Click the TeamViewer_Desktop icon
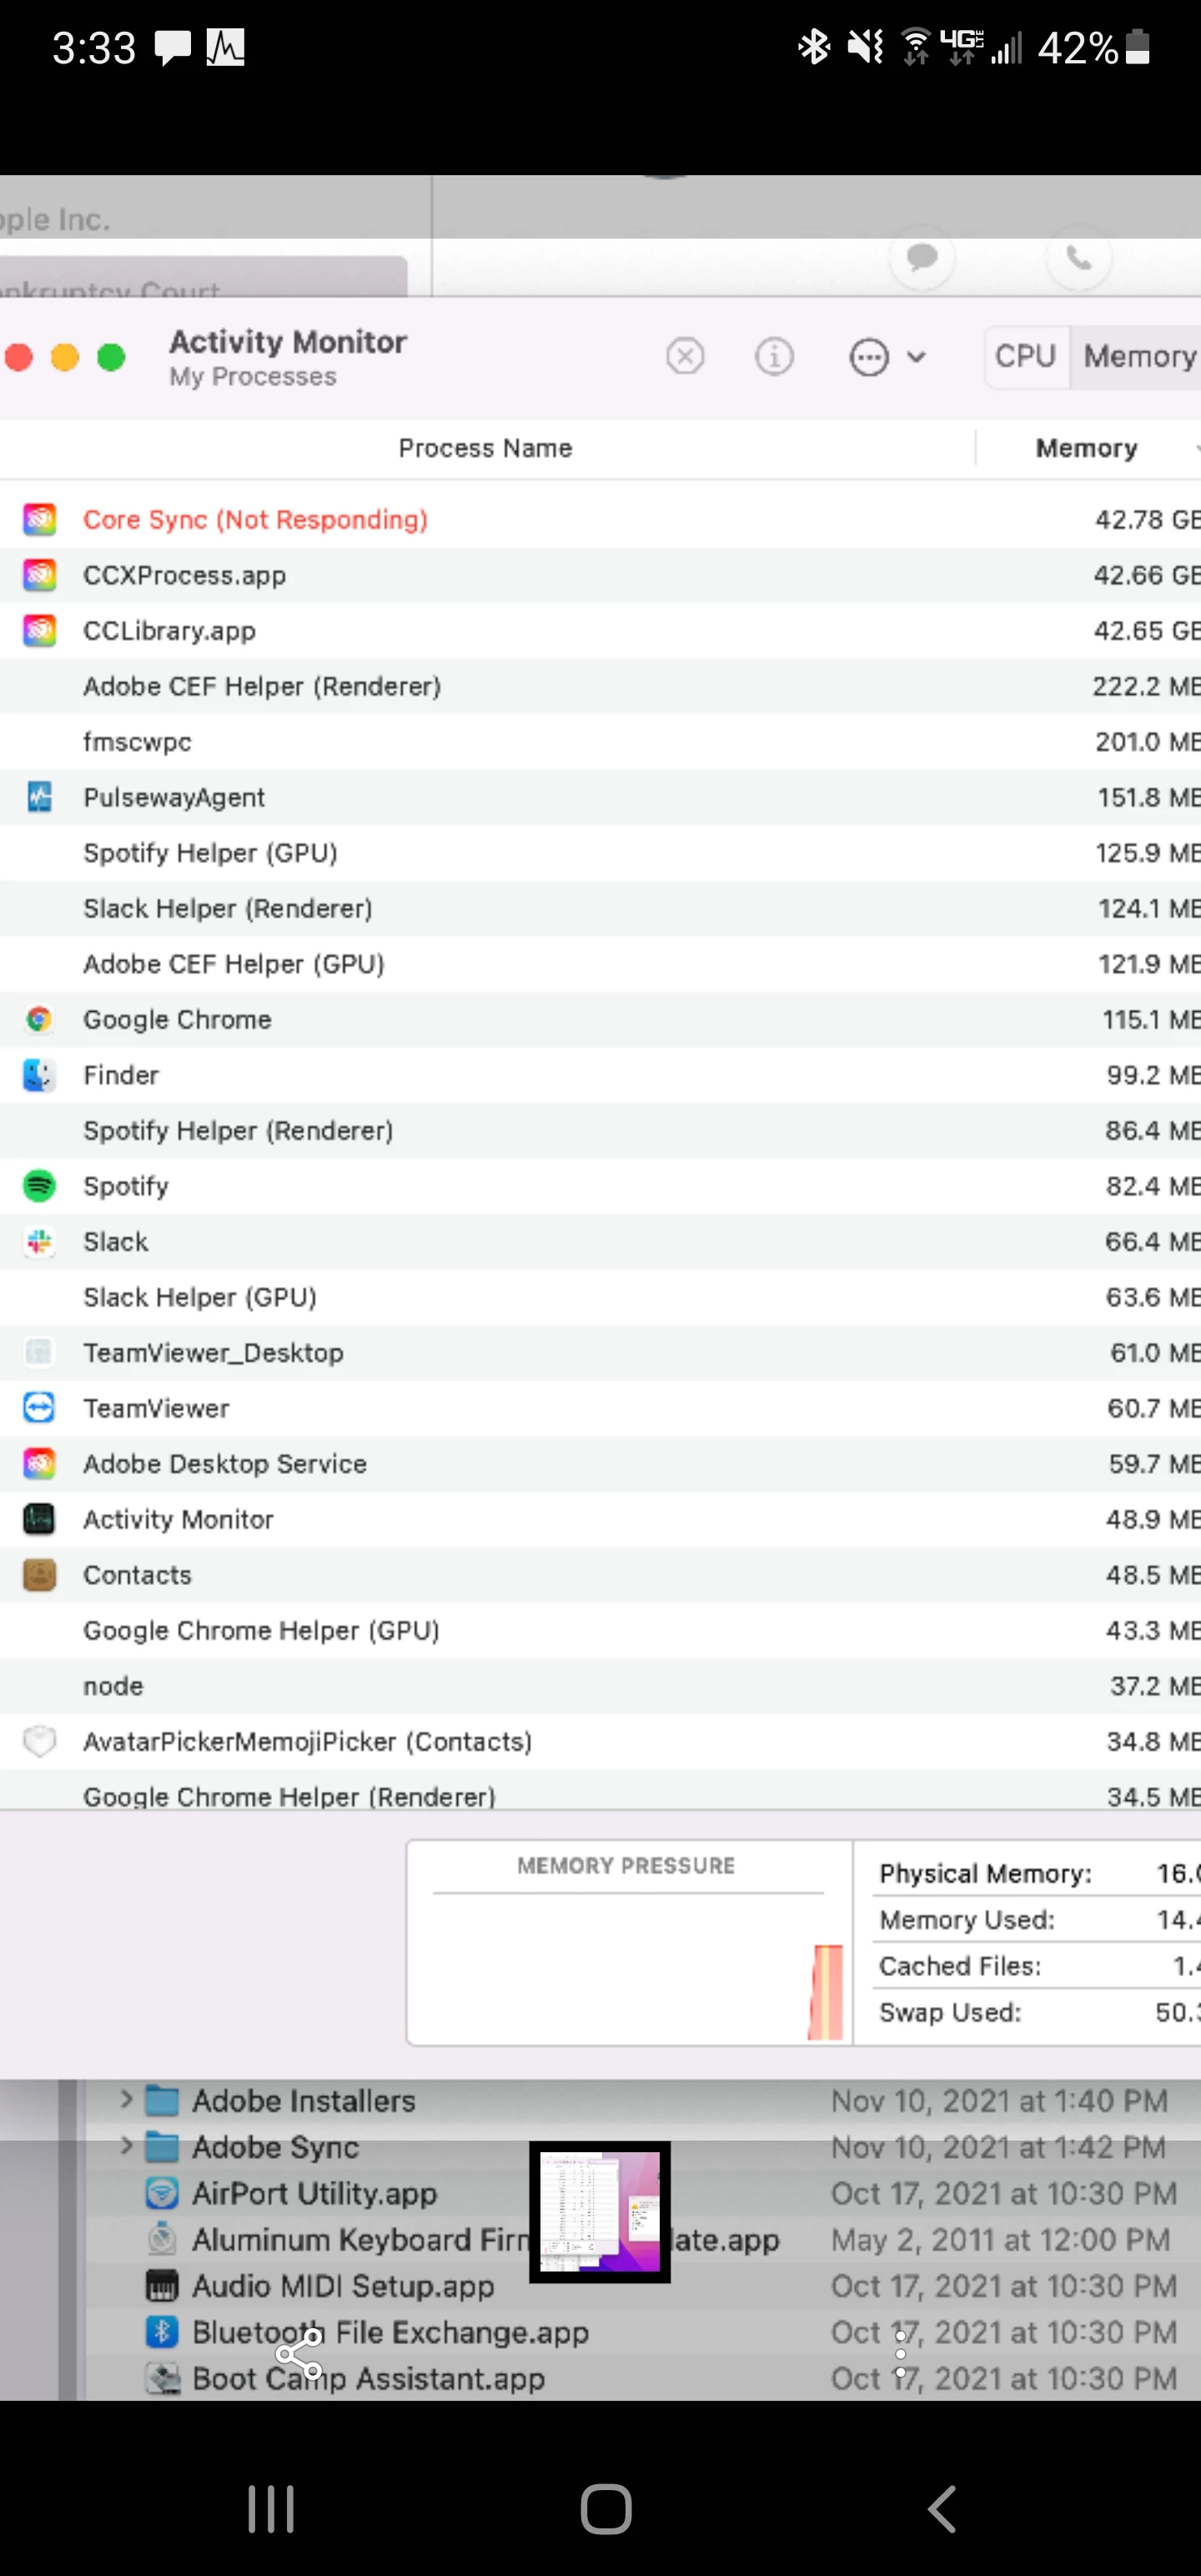Screen dimensions: 1201x2576 point(39,1352)
